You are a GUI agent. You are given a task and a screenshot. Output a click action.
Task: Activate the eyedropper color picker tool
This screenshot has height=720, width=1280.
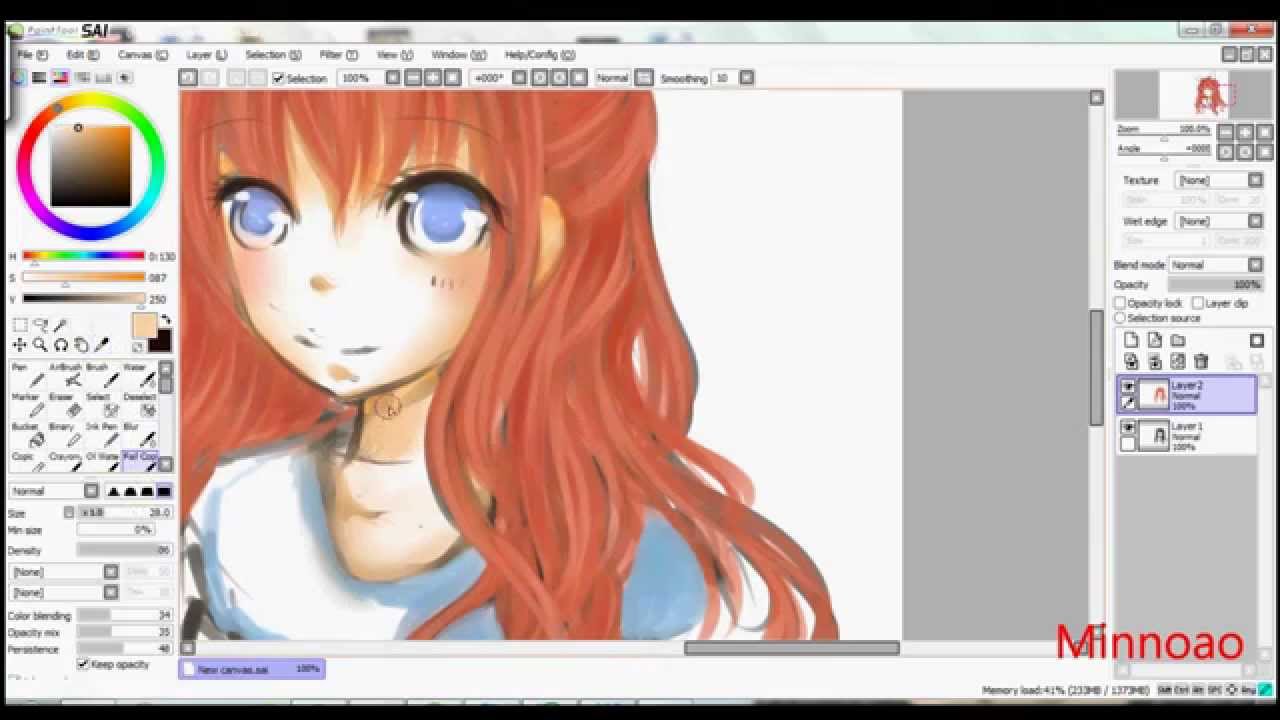pos(101,345)
